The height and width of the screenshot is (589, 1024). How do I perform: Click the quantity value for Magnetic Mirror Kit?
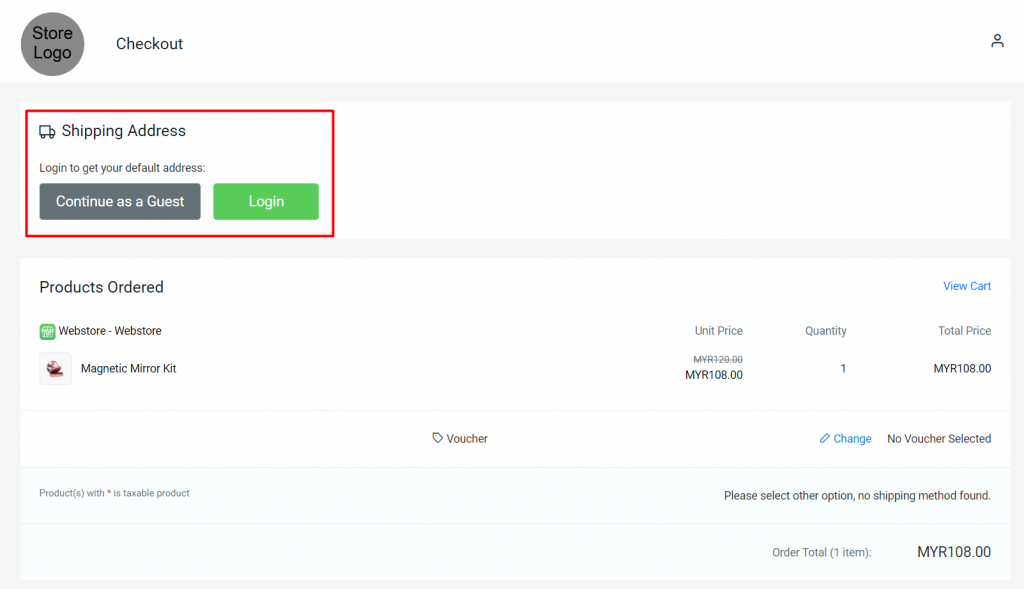point(843,368)
